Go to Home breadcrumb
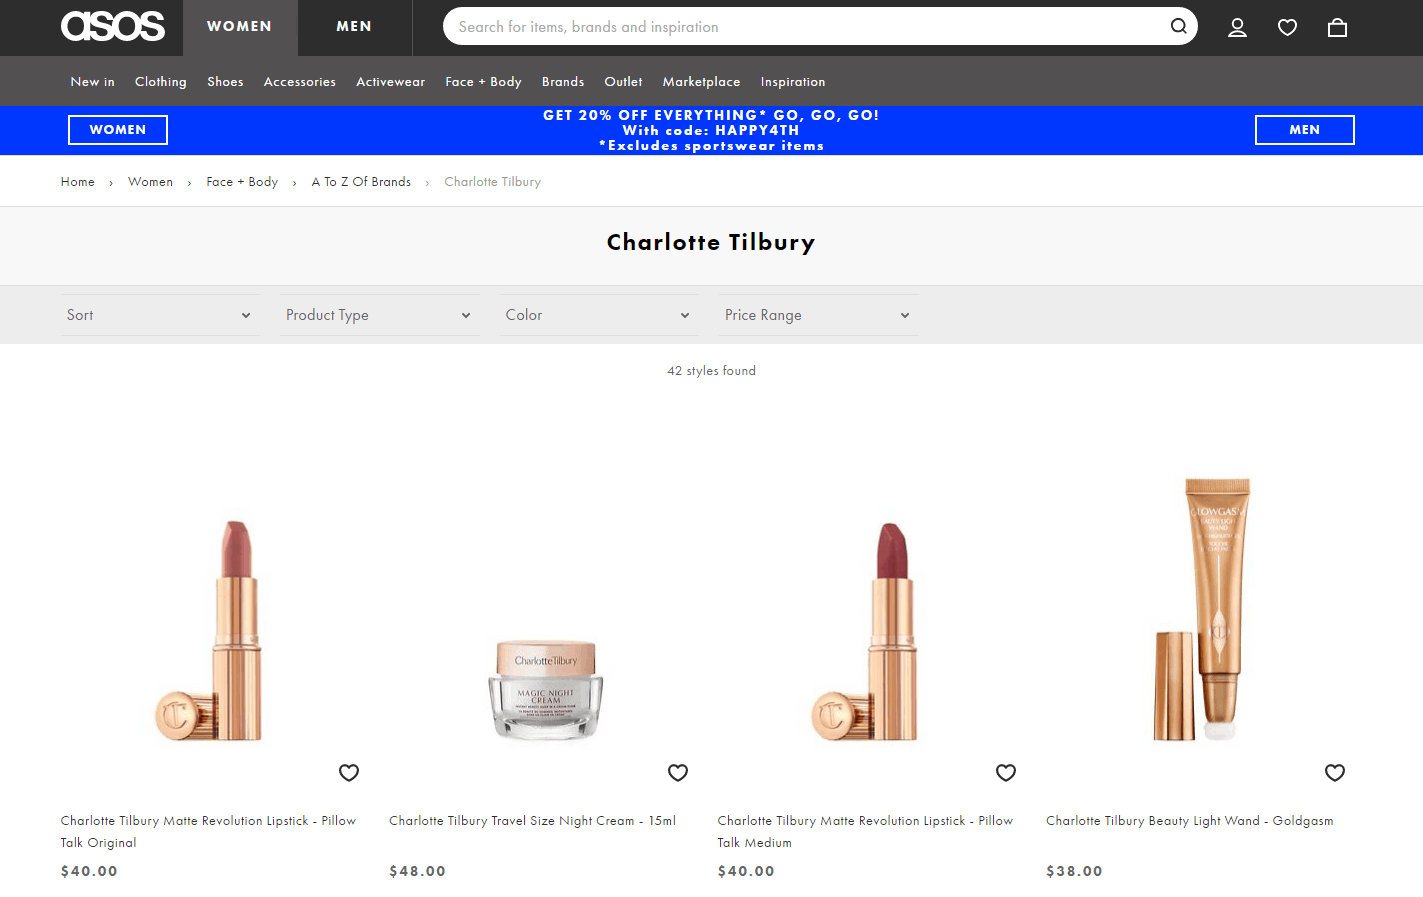The image size is (1423, 897). [x=78, y=182]
